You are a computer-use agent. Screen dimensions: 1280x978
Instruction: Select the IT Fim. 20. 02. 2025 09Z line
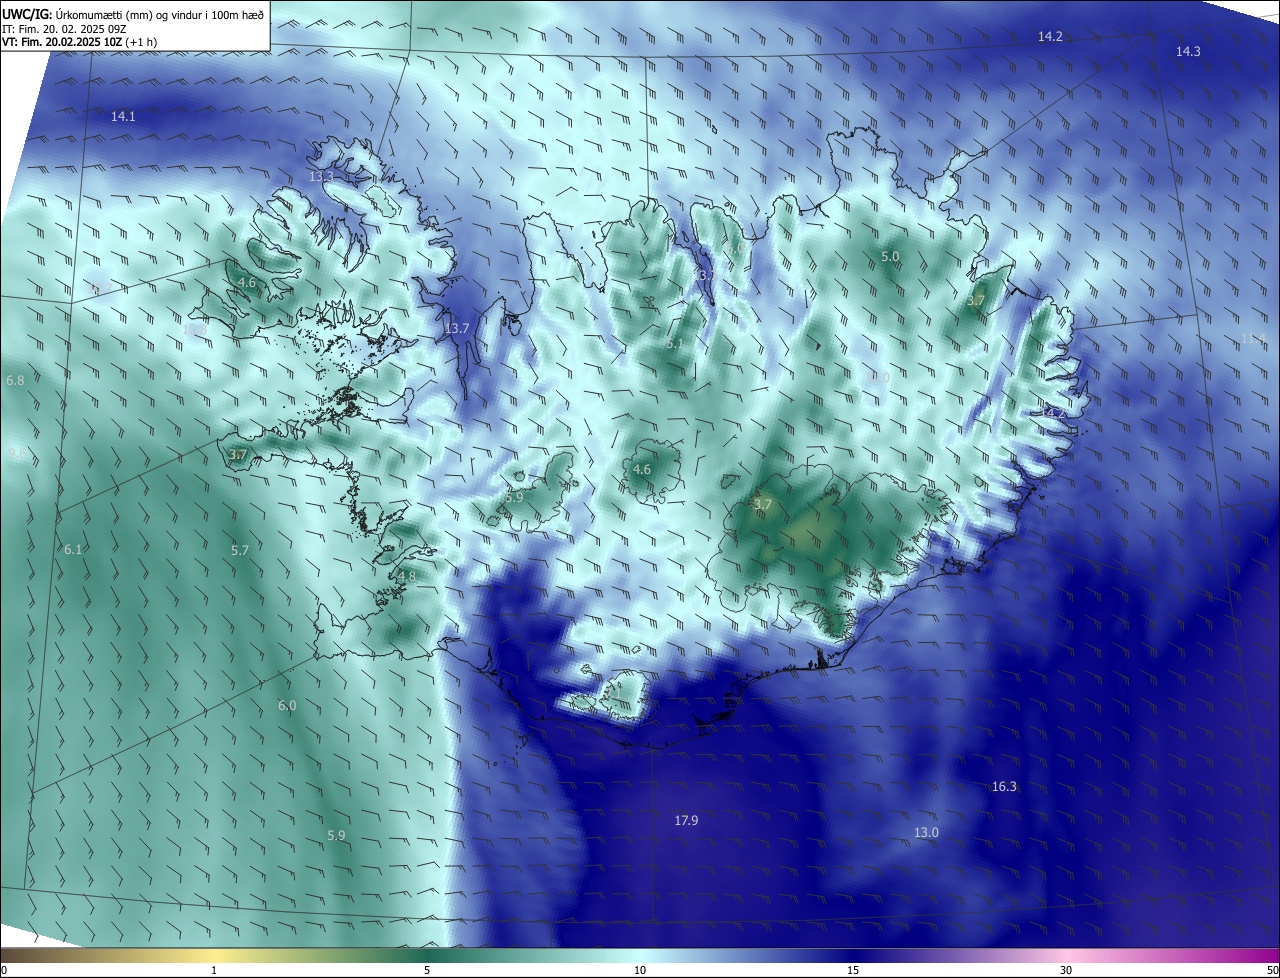click(64, 28)
